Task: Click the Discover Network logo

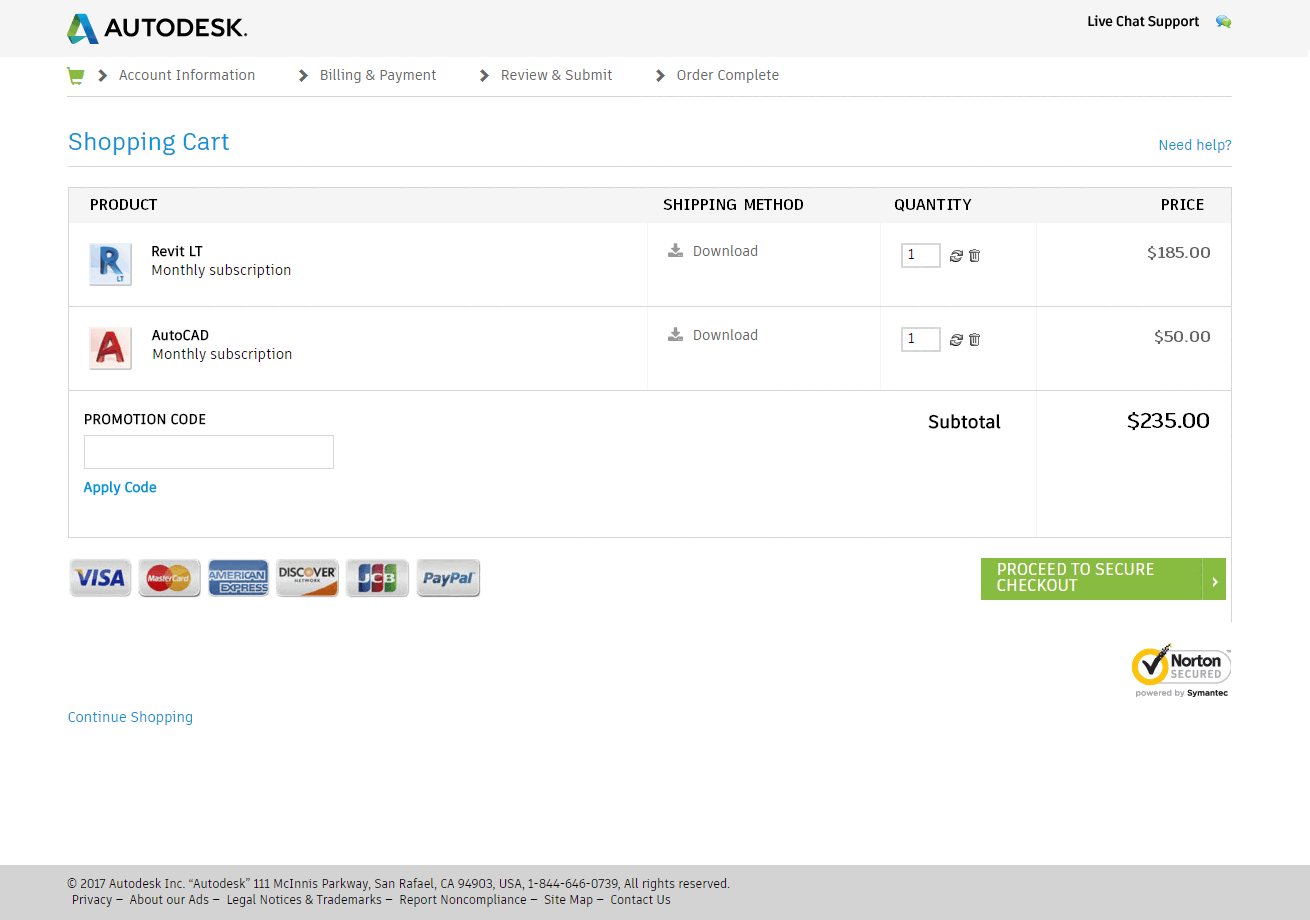Action: (x=307, y=578)
